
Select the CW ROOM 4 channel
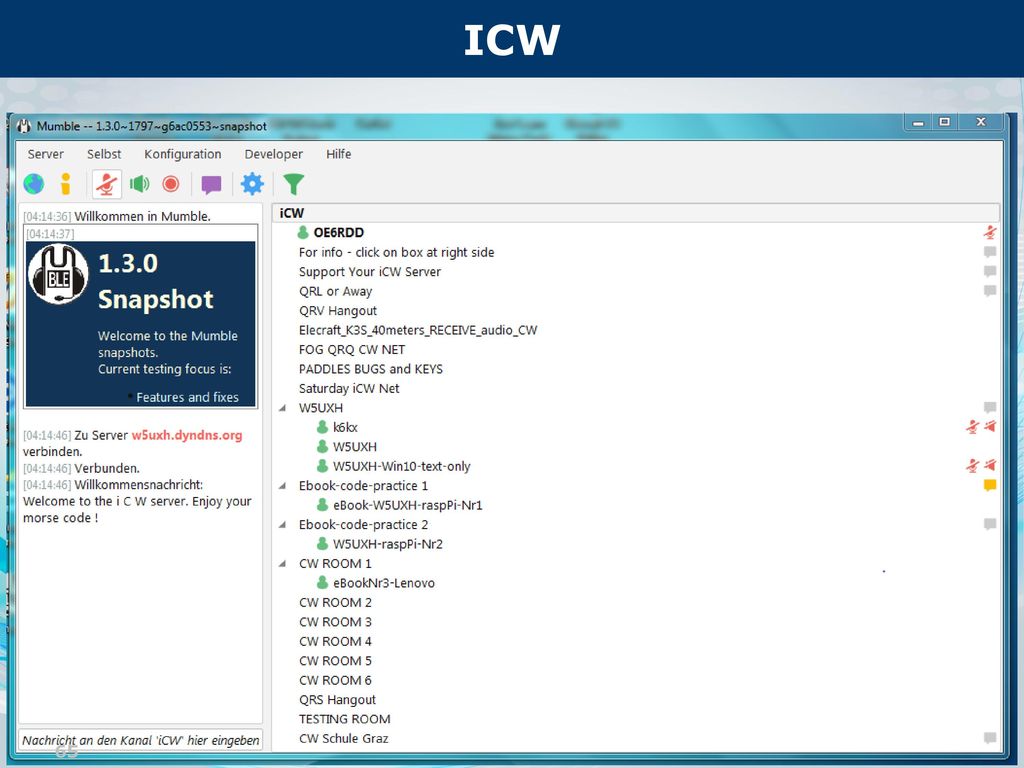point(335,641)
